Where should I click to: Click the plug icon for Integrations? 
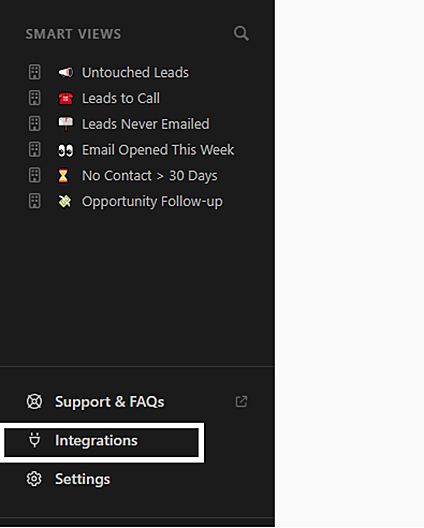coord(34,440)
